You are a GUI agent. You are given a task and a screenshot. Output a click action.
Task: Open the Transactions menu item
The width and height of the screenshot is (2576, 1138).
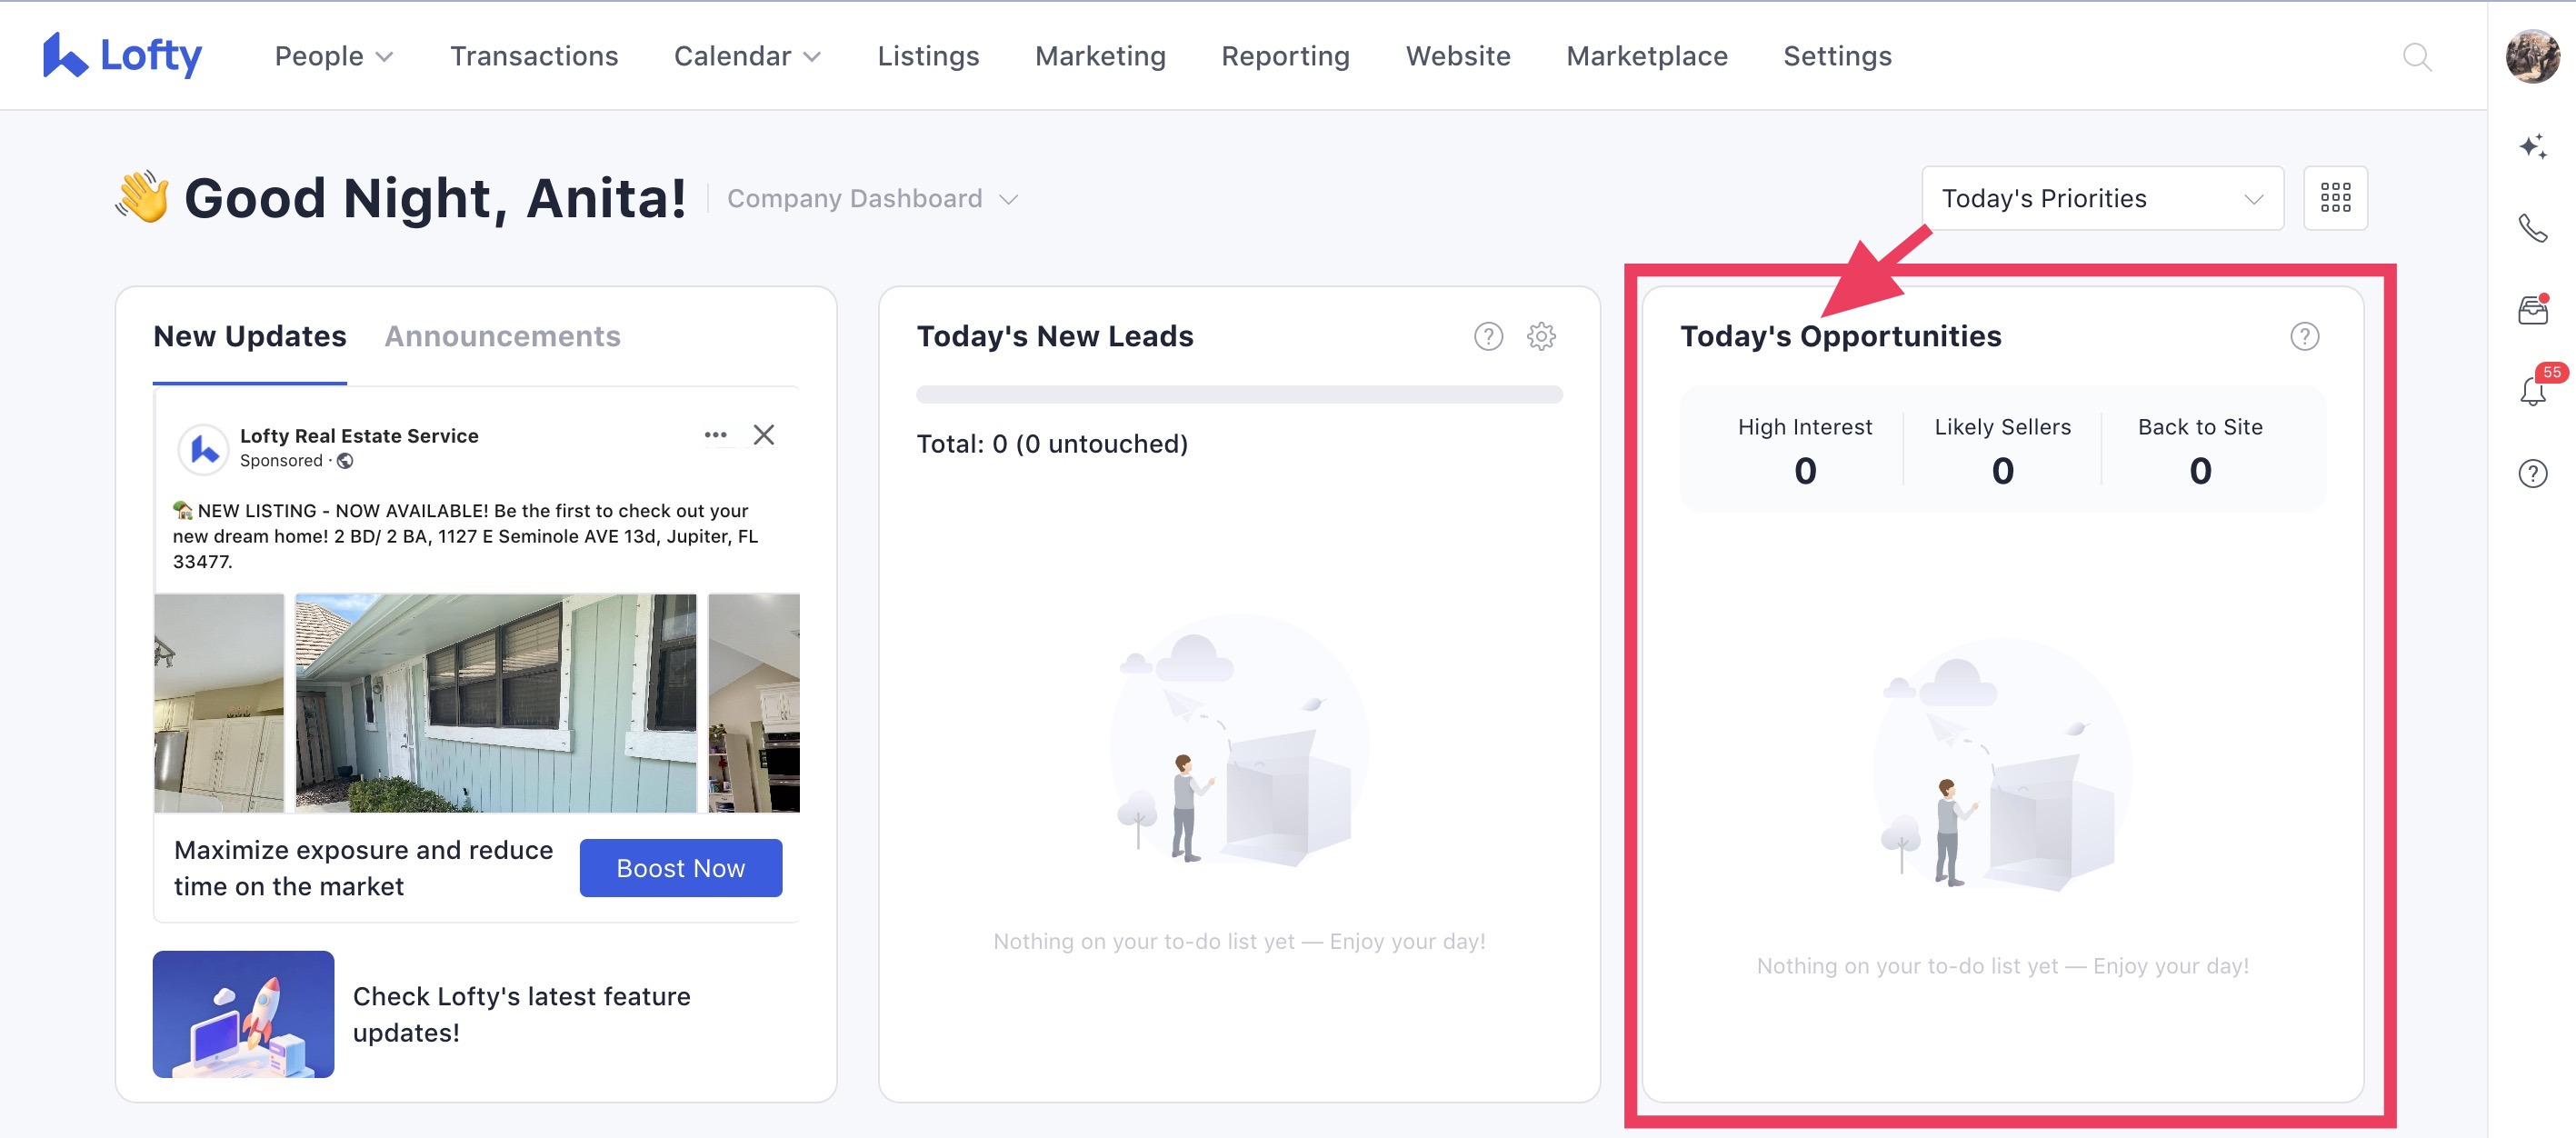(x=533, y=56)
